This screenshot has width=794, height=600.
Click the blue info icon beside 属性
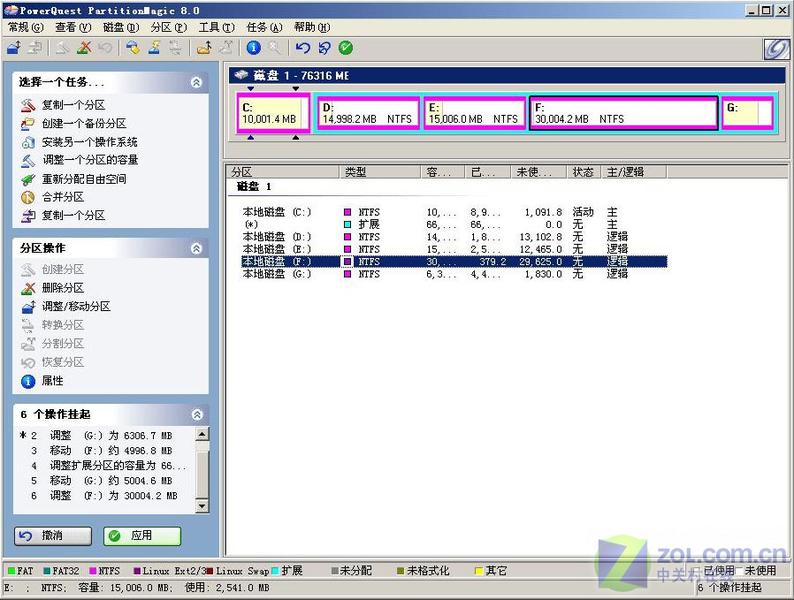click(28, 381)
